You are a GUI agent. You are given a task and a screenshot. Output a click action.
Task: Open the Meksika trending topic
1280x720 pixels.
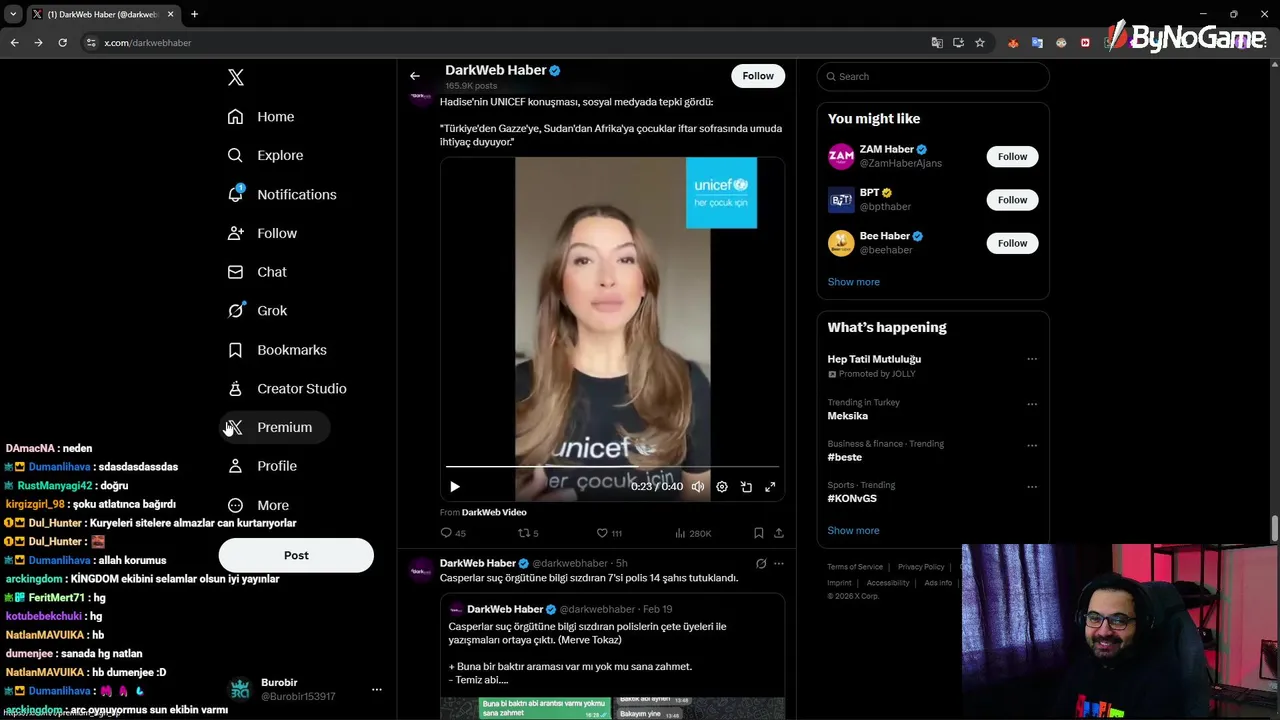[847, 416]
